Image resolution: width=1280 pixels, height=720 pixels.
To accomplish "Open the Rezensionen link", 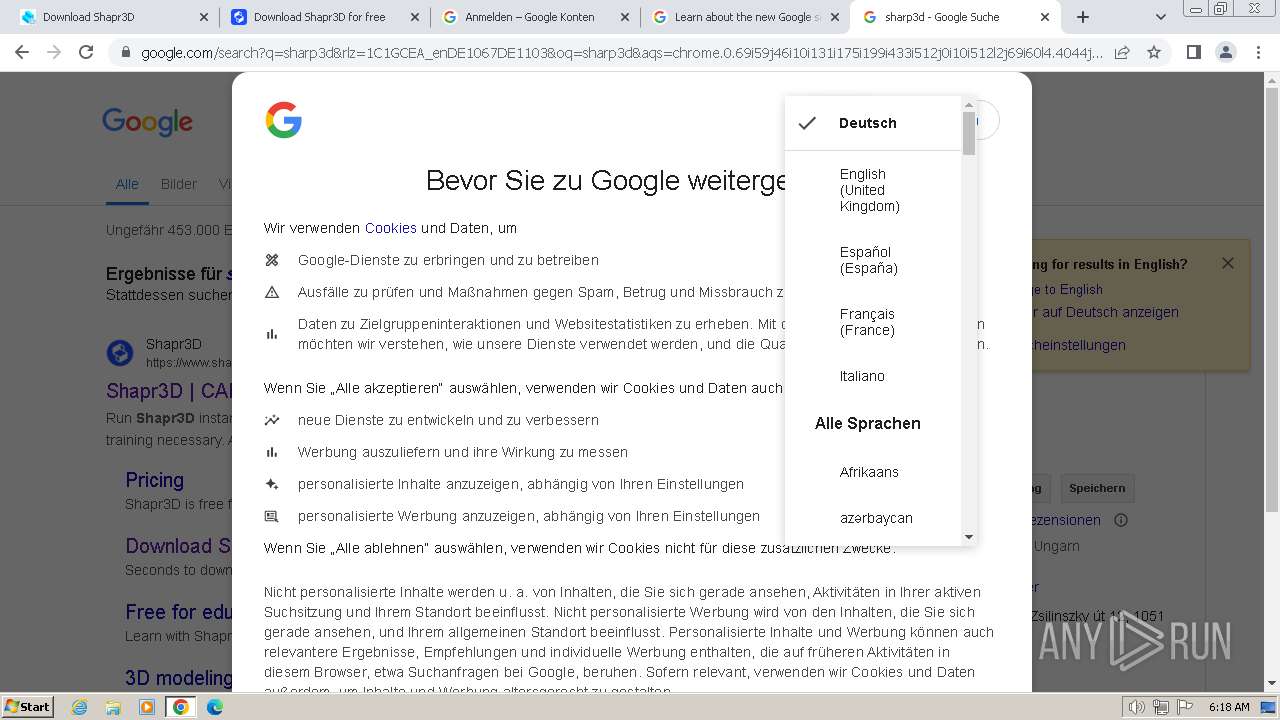I will click(1065, 520).
